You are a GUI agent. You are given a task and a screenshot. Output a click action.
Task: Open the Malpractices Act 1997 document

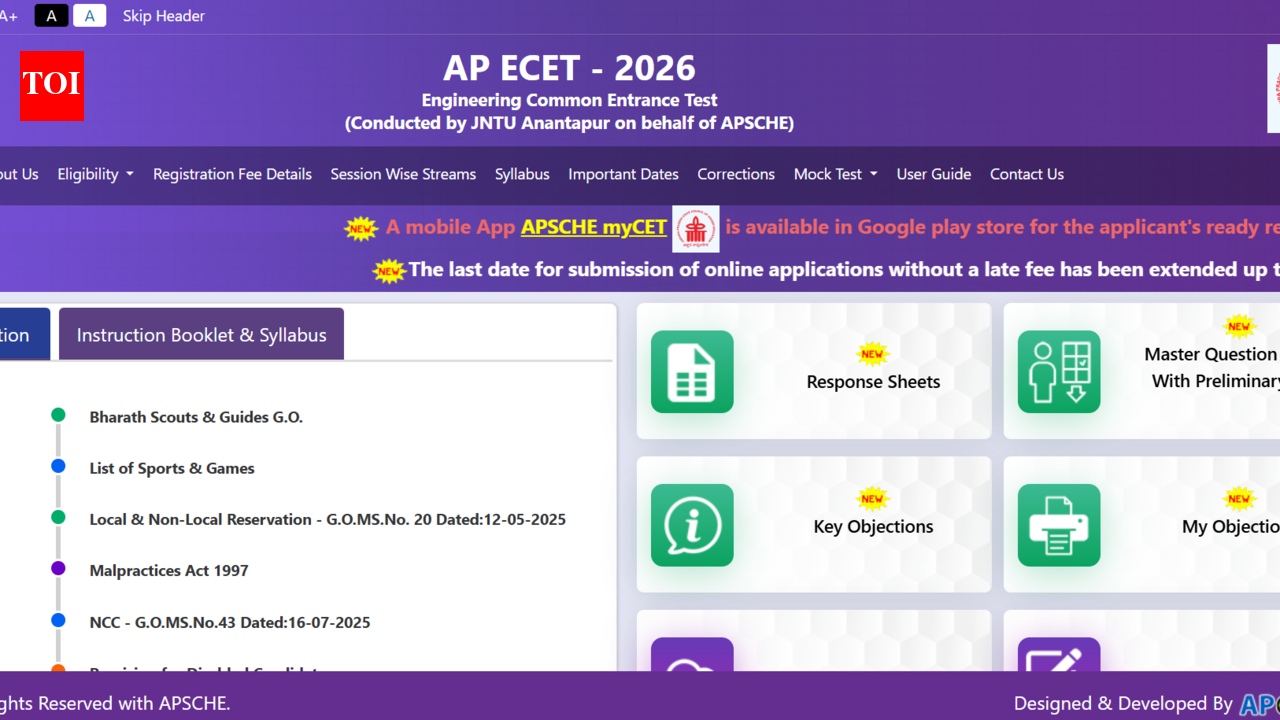pos(168,570)
